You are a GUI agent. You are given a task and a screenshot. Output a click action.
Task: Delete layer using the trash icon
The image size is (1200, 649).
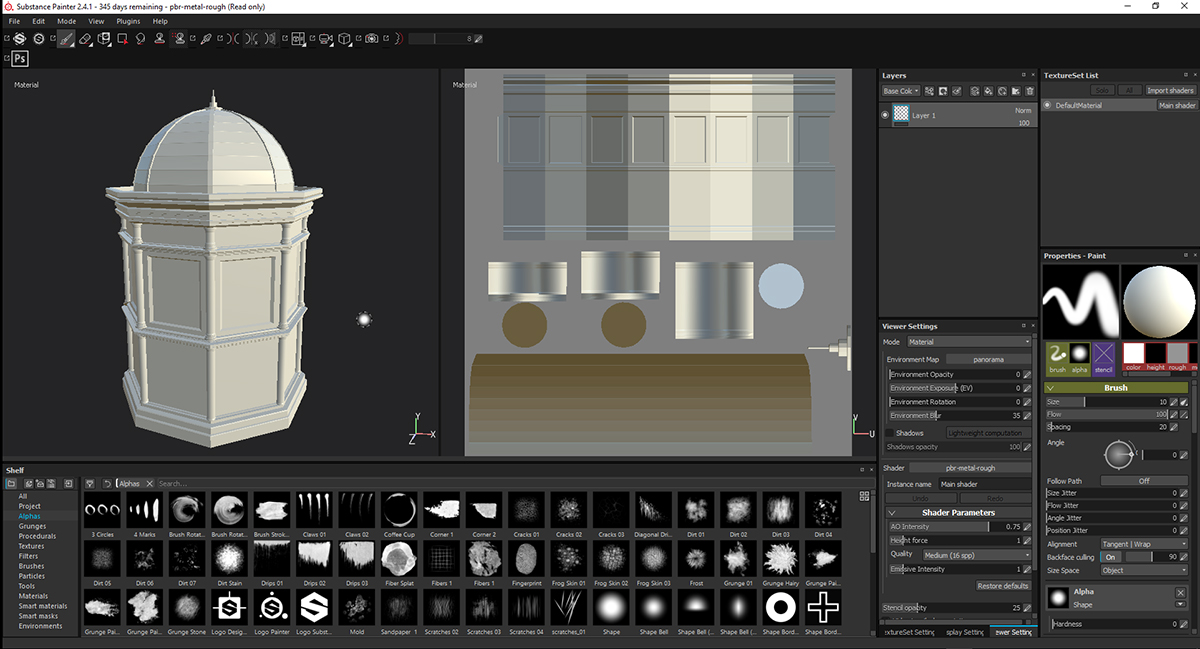[1029, 91]
